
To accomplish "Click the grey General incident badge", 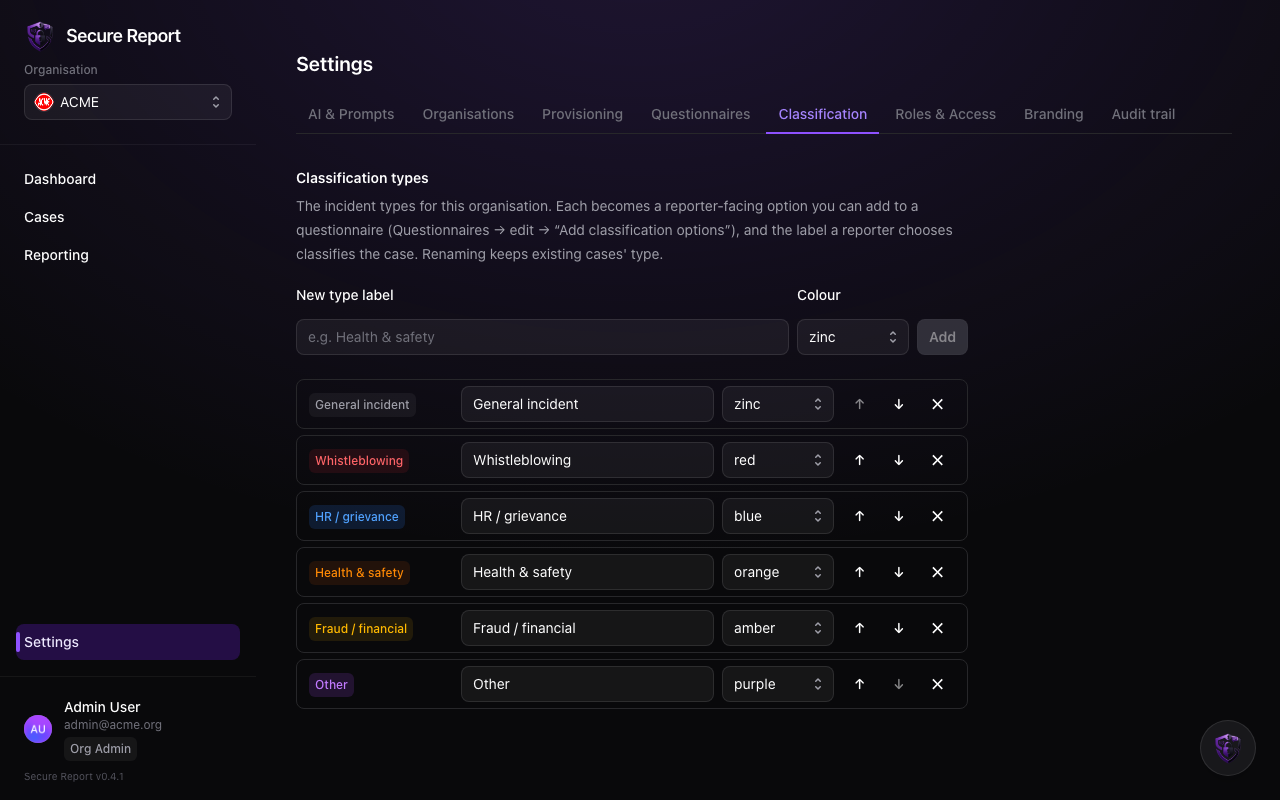I will point(362,405).
